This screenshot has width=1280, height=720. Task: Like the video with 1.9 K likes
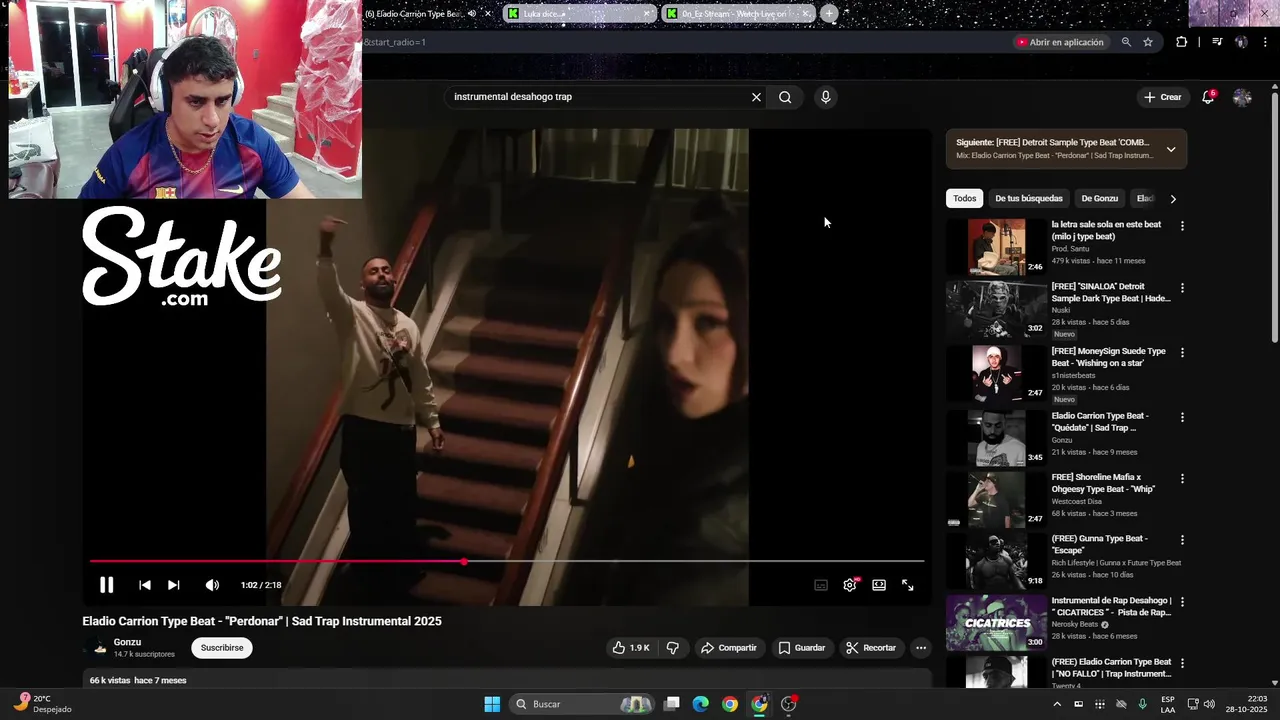point(630,648)
